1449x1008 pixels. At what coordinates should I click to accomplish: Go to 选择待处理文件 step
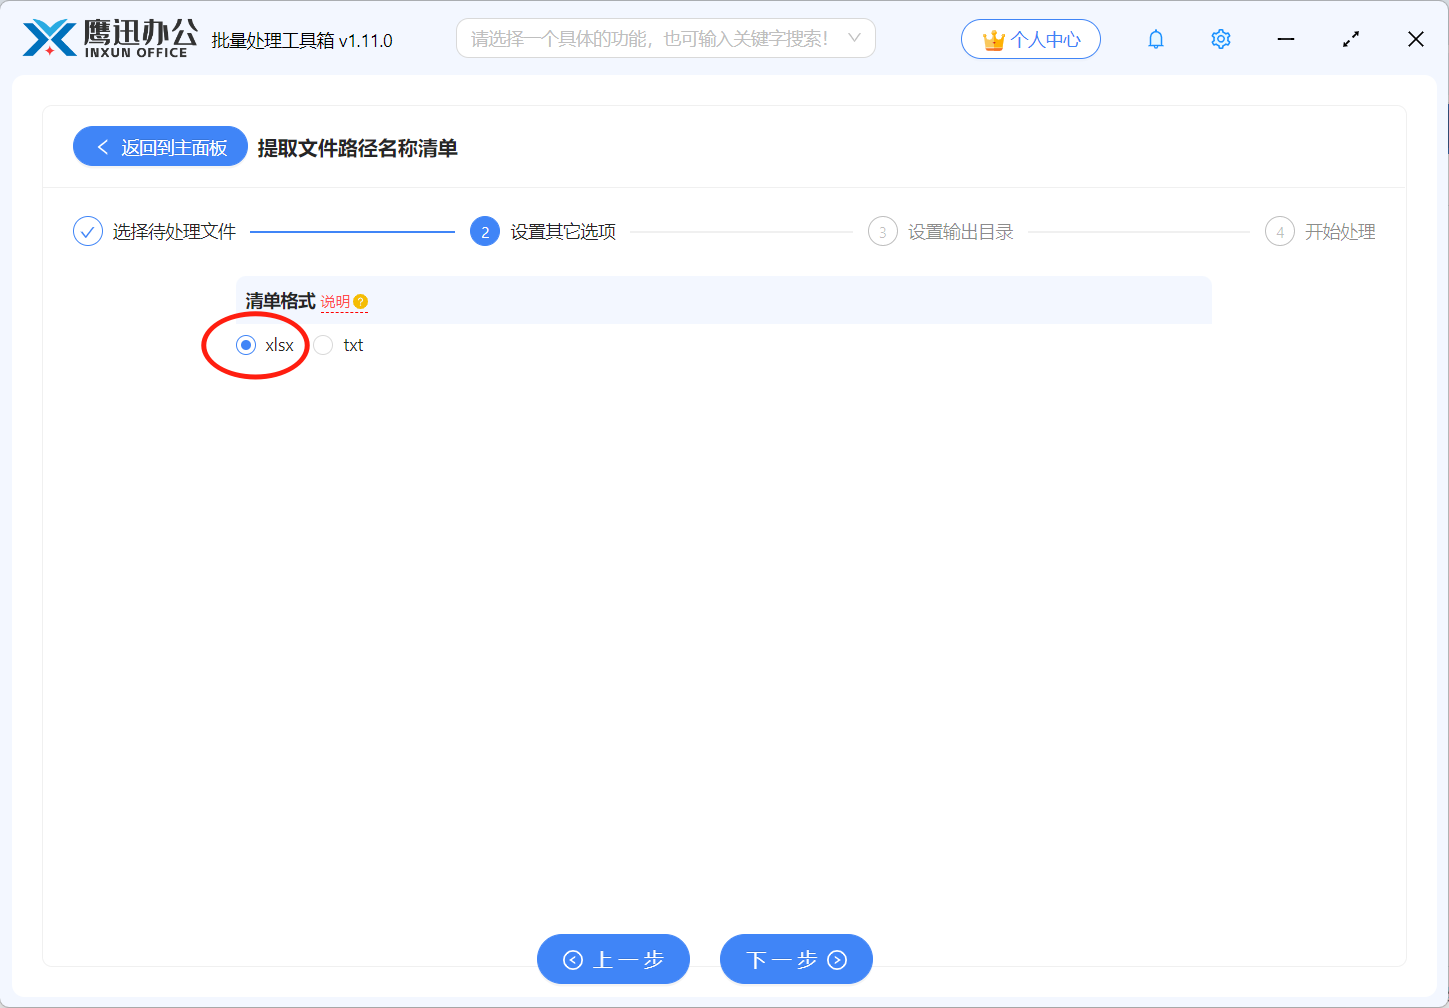click(x=174, y=232)
